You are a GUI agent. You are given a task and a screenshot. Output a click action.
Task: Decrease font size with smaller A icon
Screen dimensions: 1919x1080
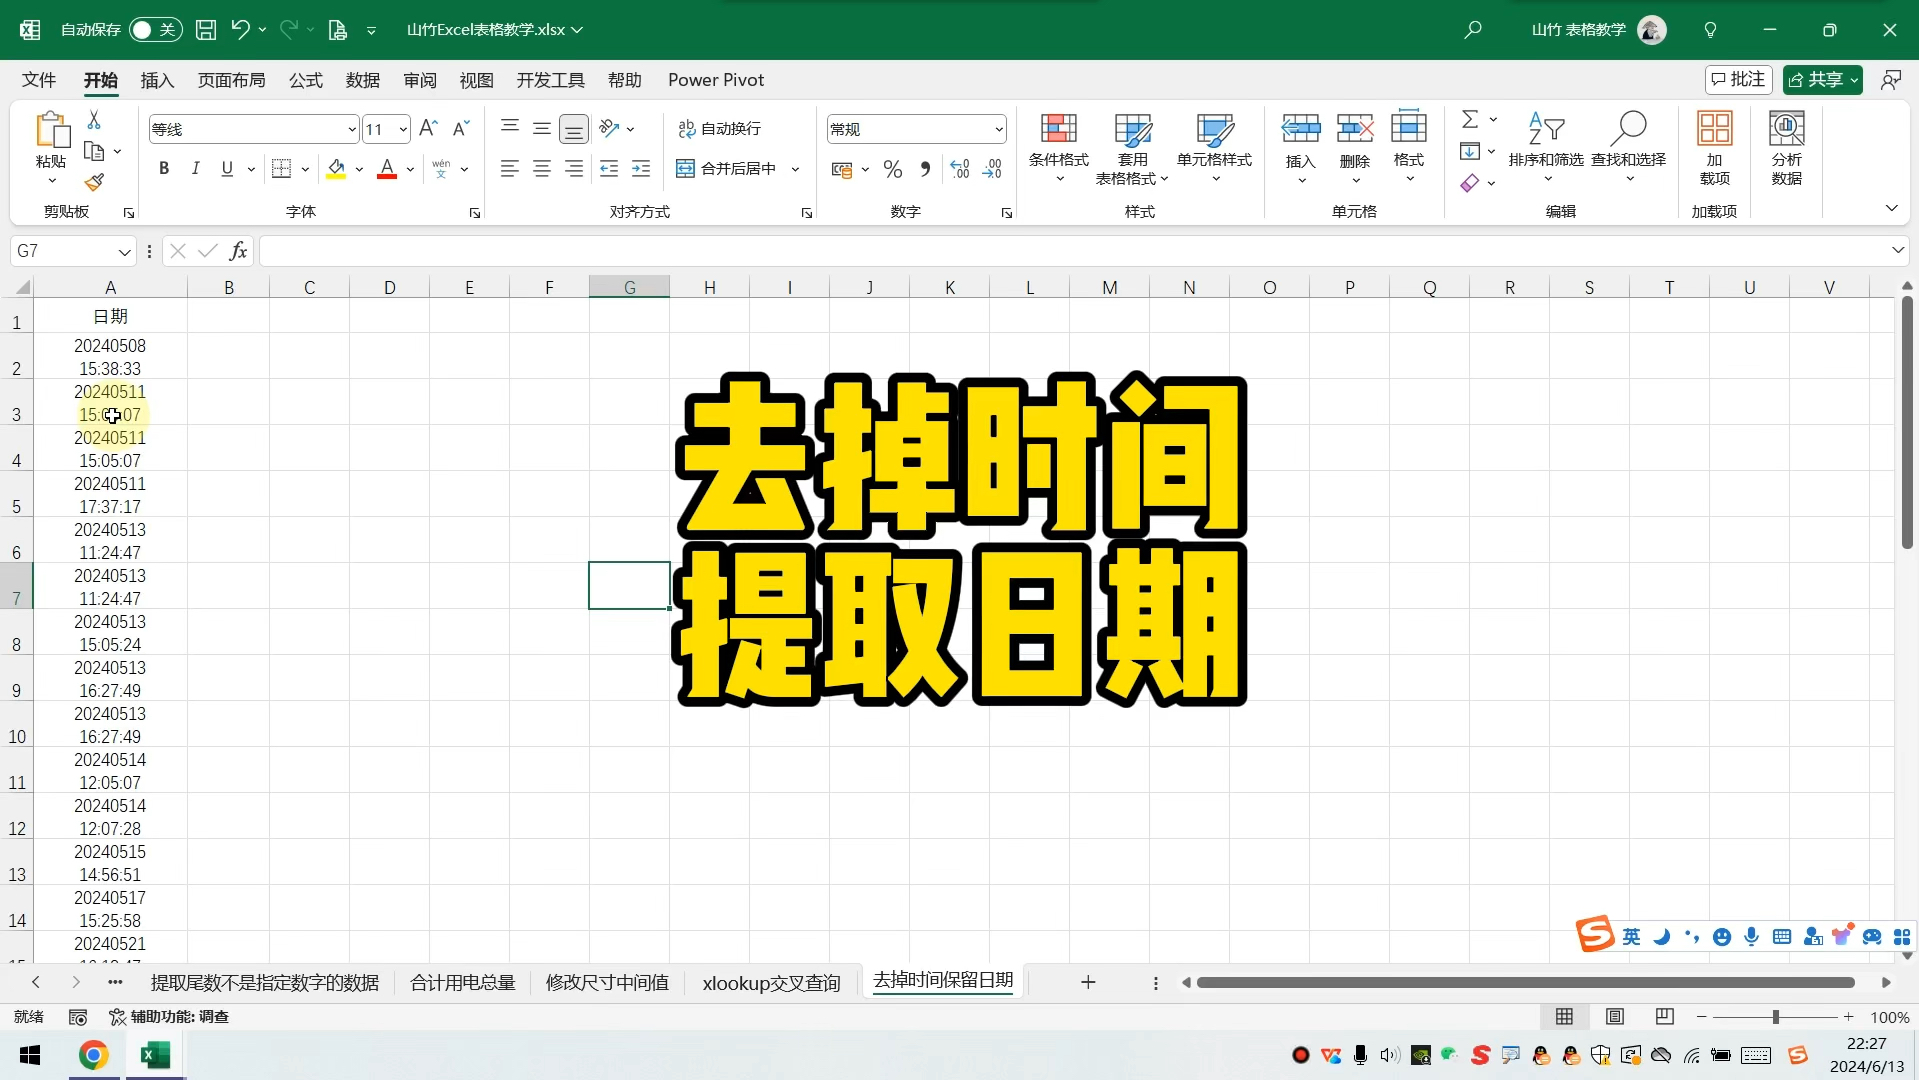[461, 128]
